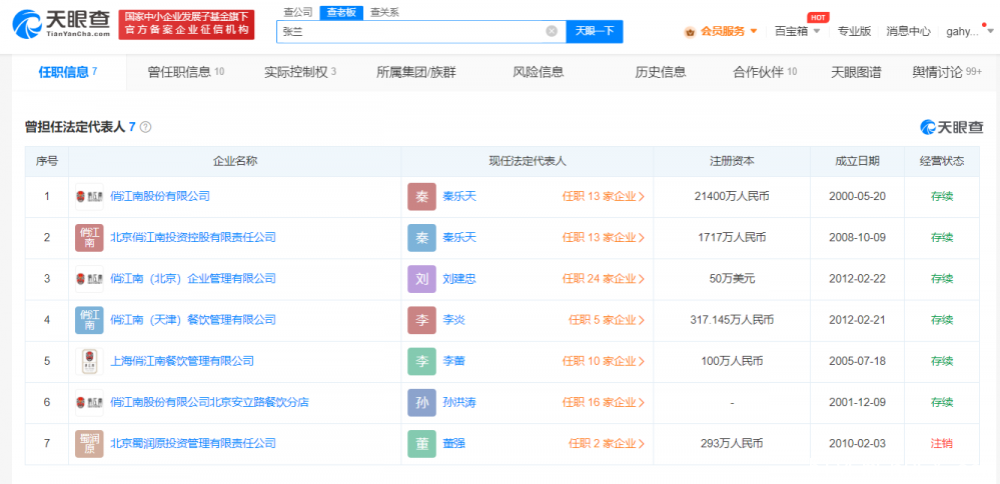Click the TianYanCha logo
1000x484 pixels.
[61, 25]
